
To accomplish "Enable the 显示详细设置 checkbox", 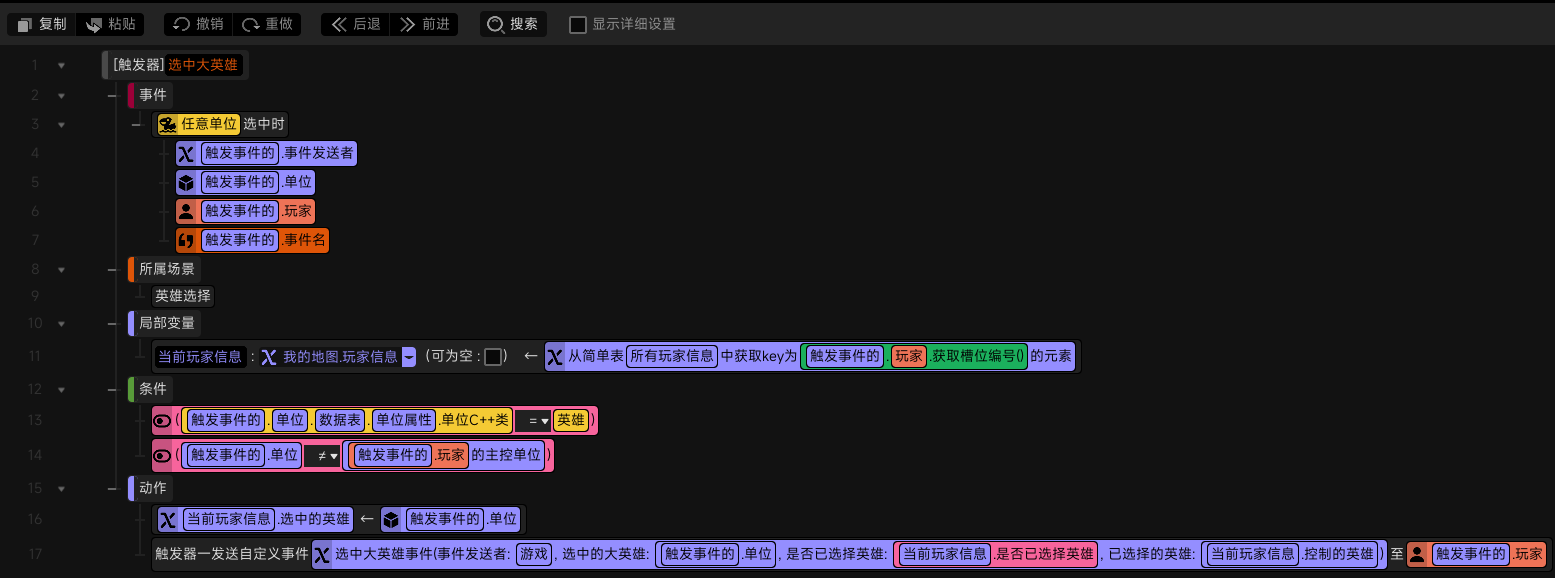I will pyautogui.click(x=577, y=24).
